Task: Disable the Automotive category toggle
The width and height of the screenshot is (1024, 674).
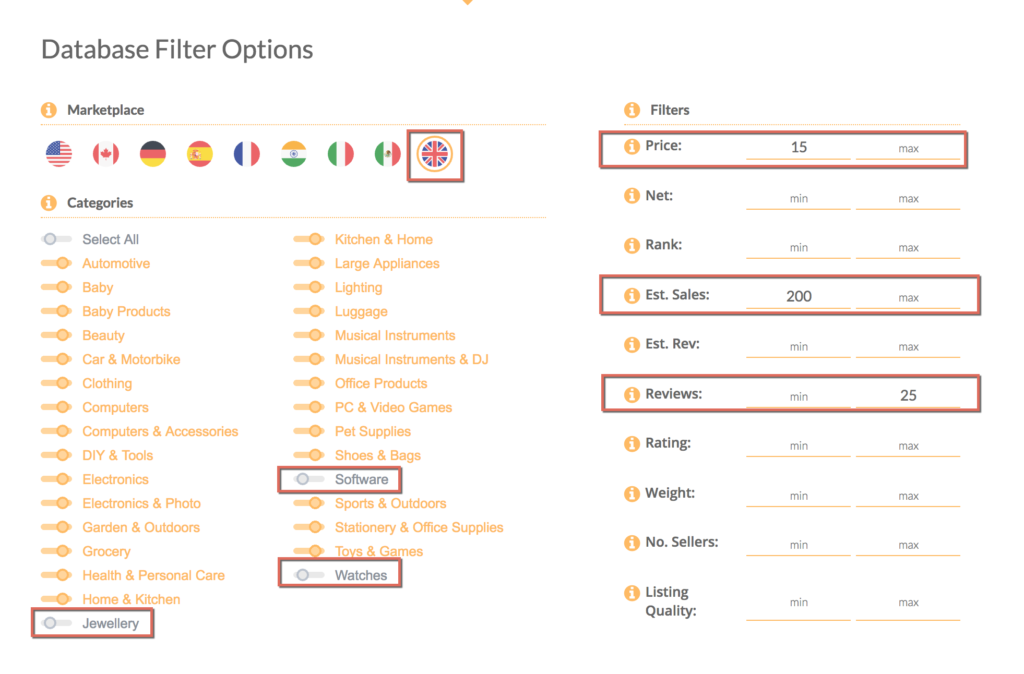Action: coord(57,264)
